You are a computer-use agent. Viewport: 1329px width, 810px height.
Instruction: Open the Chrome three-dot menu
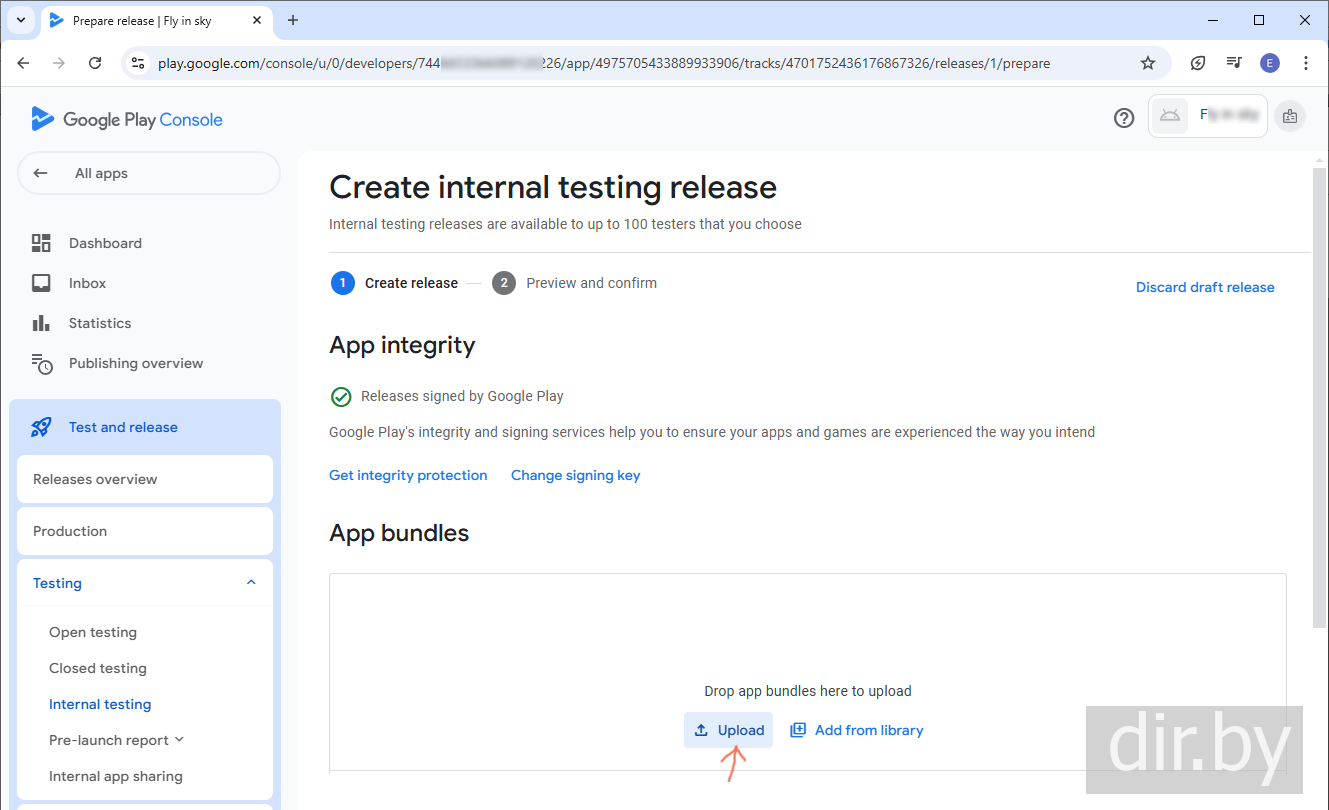(1306, 63)
